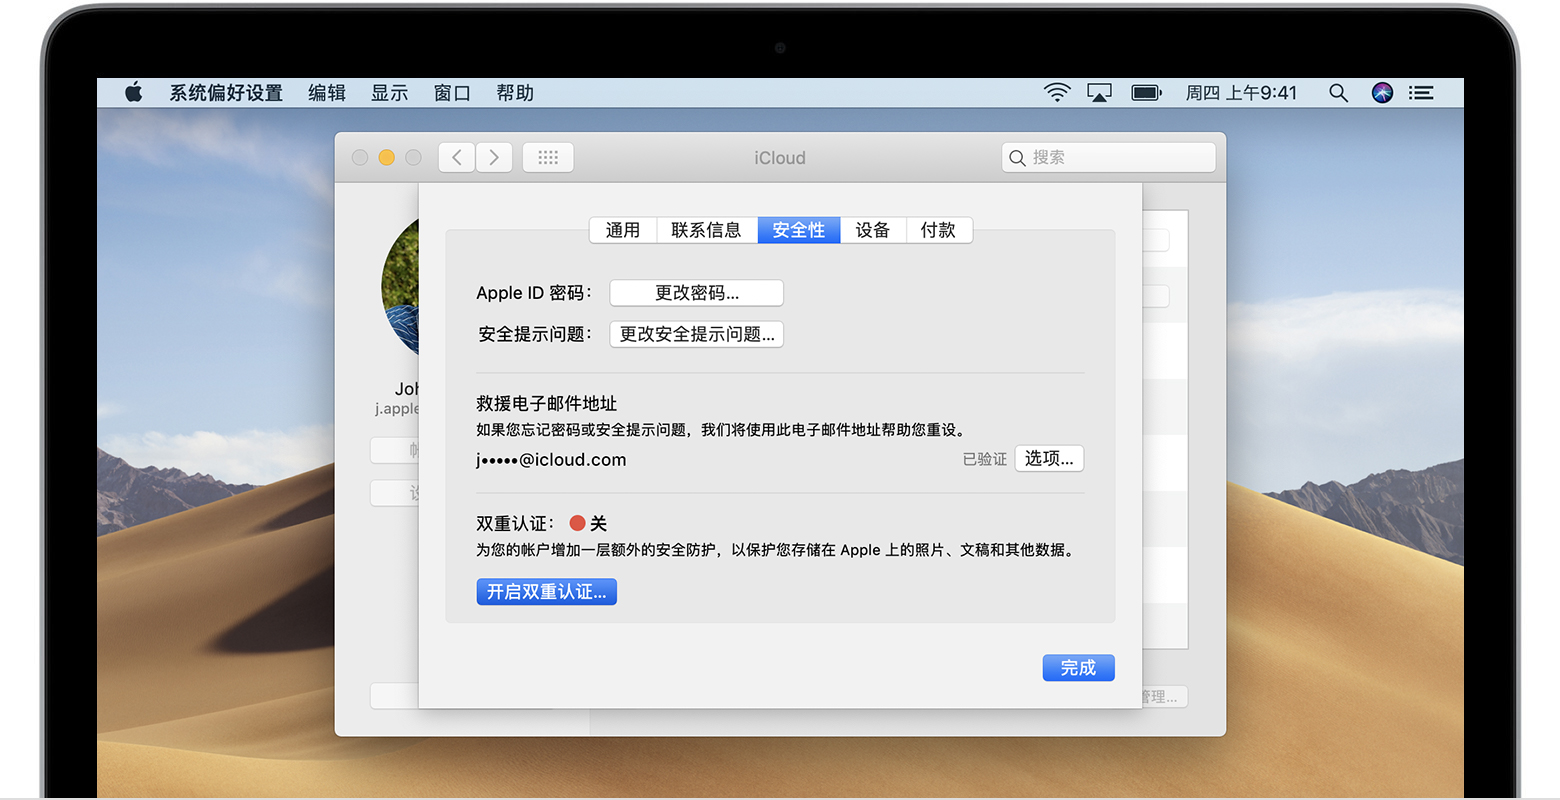Show all preferences grid icon

tap(548, 157)
